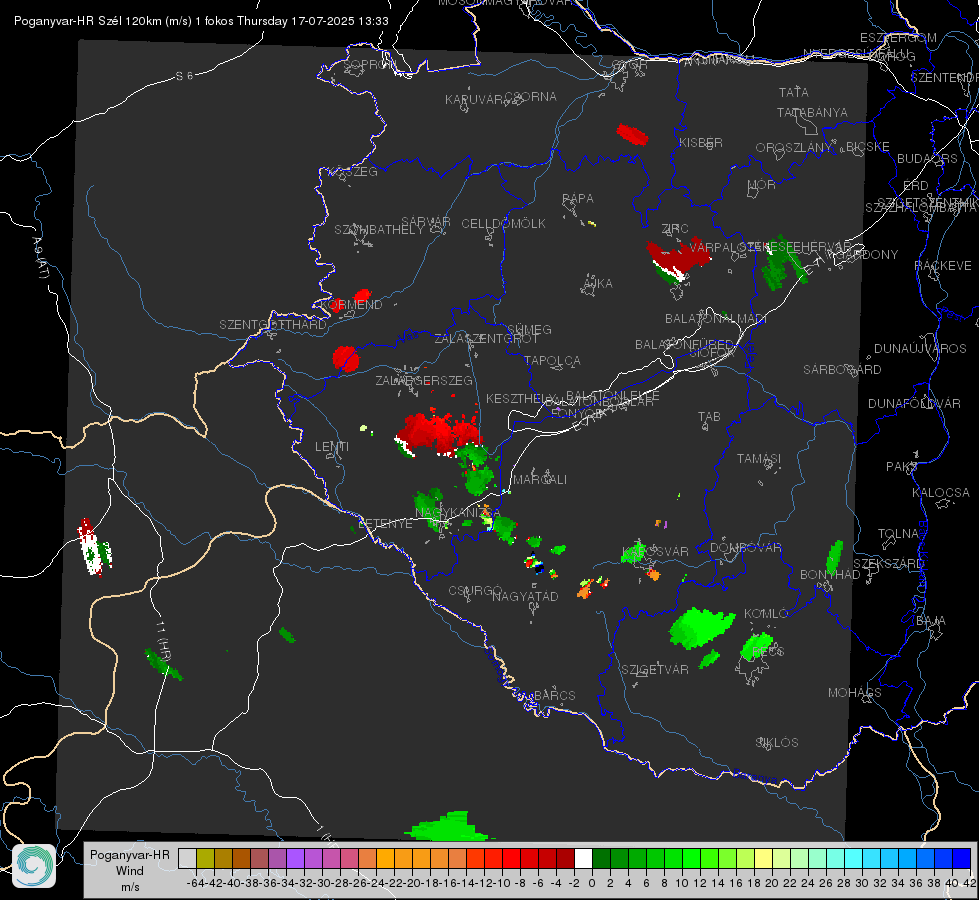Image resolution: width=979 pixels, height=900 pixels.
Task: Click the LETENYE town label
Action: coord(385,524)
